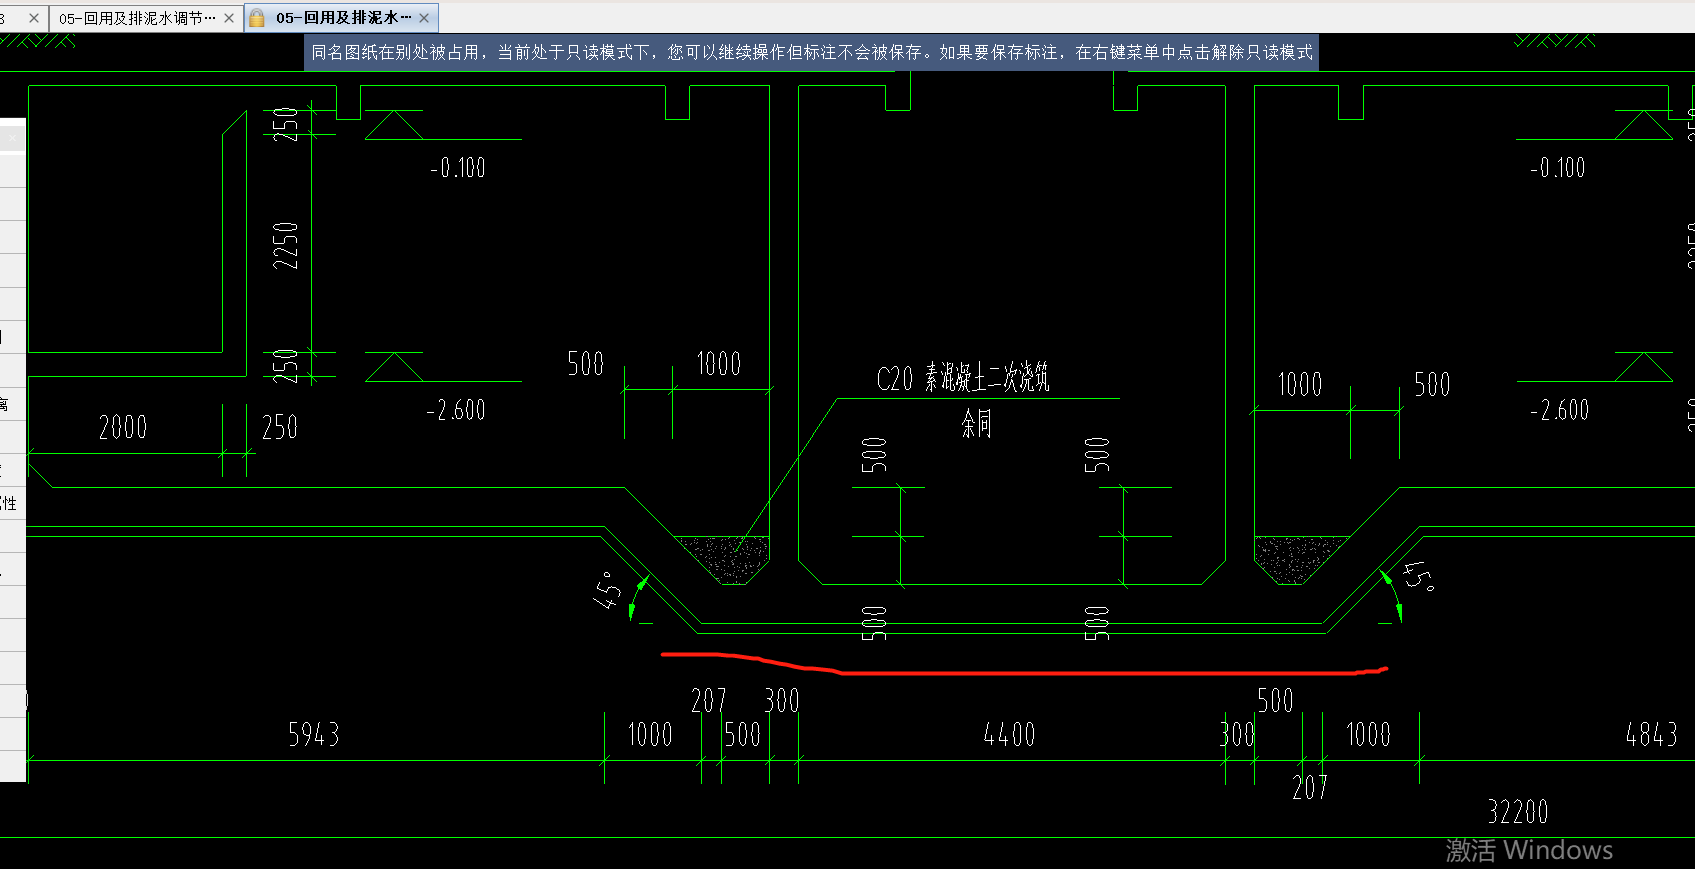
Task: Click the 2000 horizontal dimension text
Action: pos(123,428)
